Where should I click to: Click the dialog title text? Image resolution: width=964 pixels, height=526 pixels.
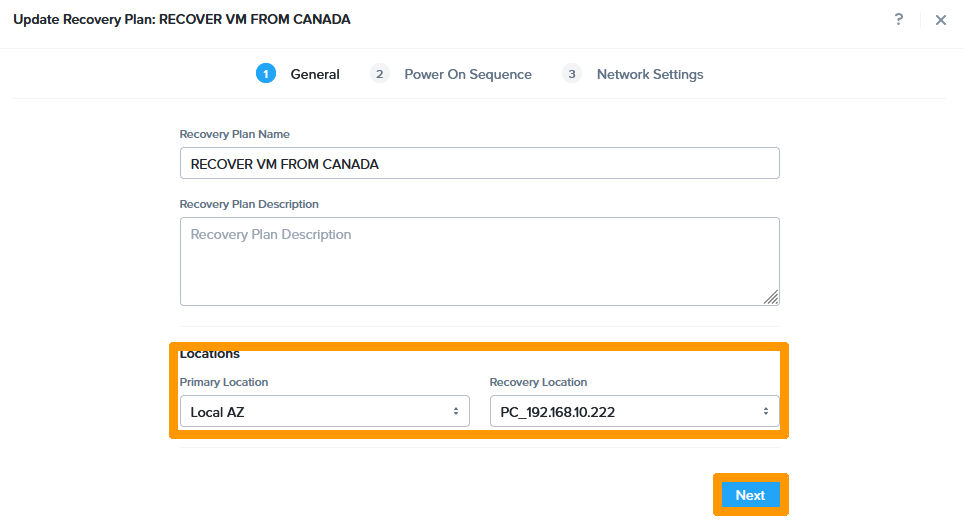[x=181, y=20]
